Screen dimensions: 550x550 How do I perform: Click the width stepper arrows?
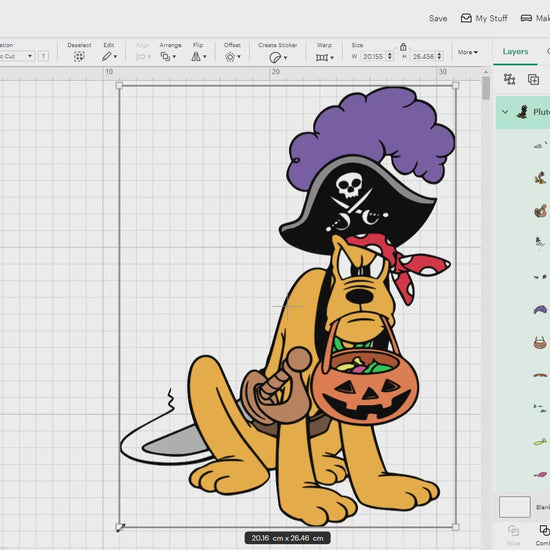(x=389, y=56)
